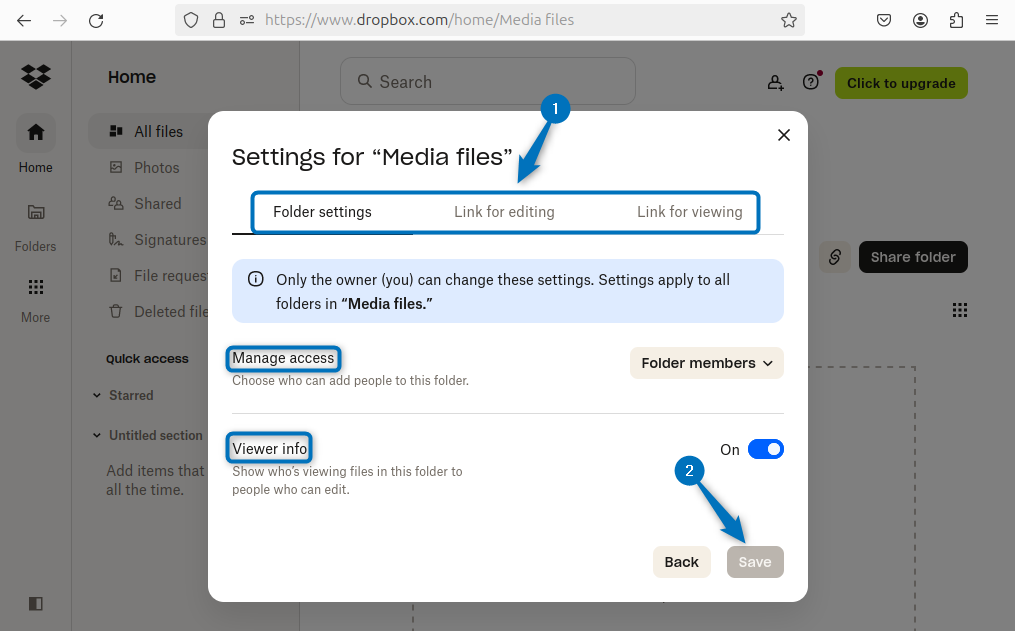This screenshot has height=631, width=1015.
Task: Click the copy link chain icon
Action: 834,257
